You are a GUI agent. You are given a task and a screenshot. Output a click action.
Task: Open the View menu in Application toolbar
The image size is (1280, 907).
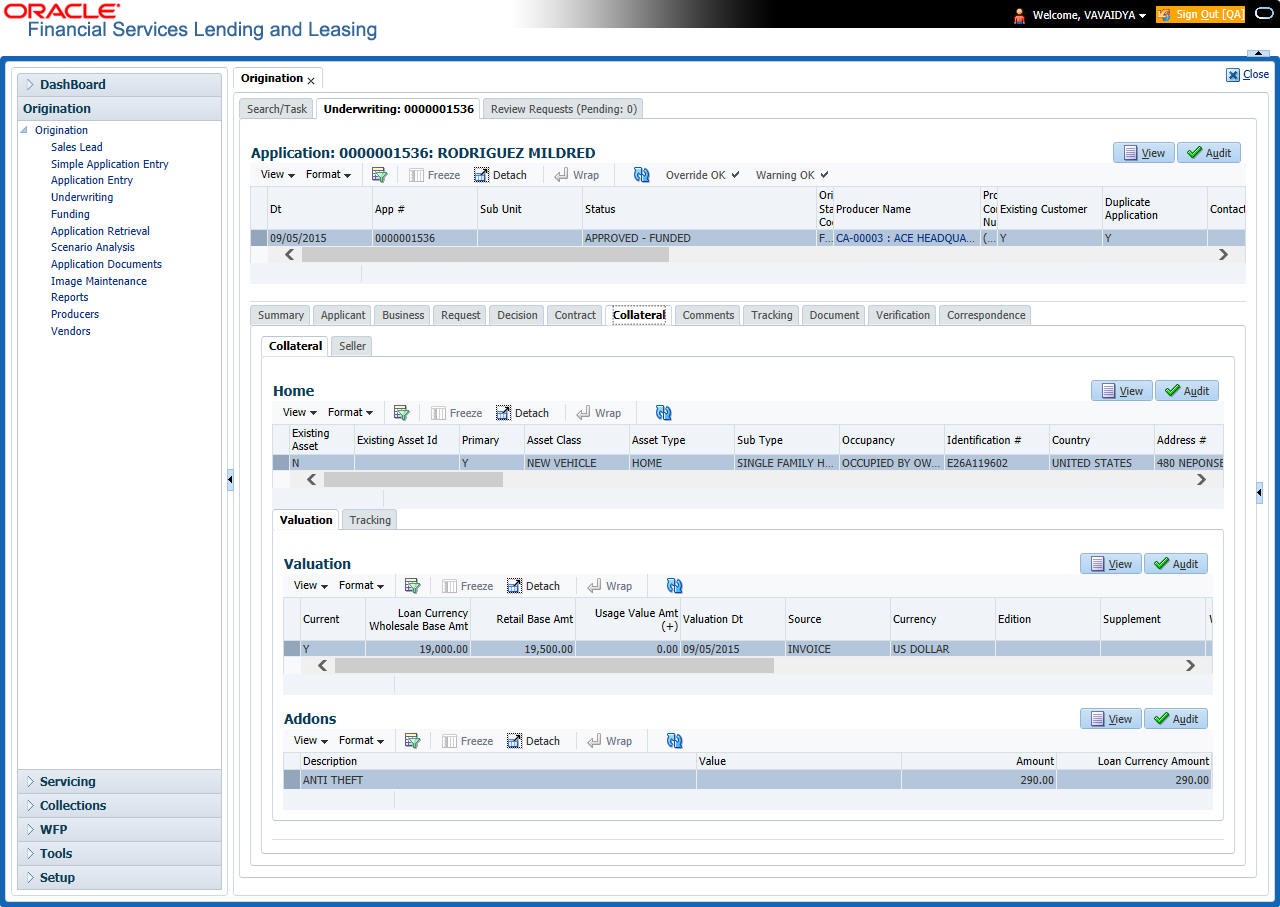click(x=277, y=175)
